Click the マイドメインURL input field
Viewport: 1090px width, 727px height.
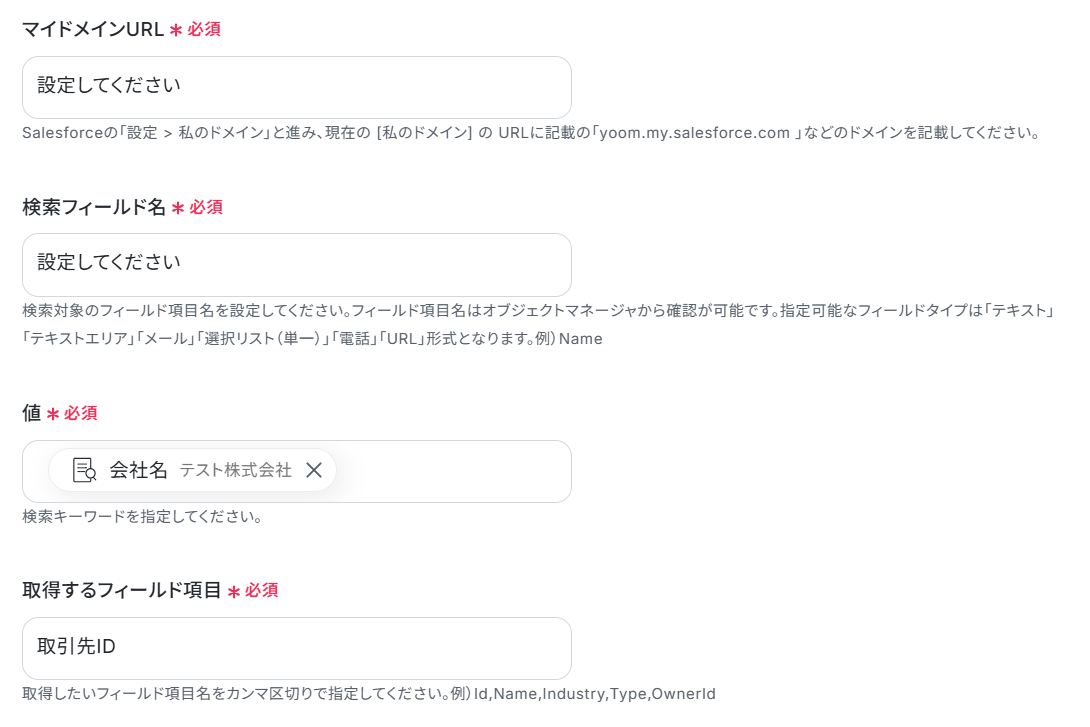click(297, 88)
